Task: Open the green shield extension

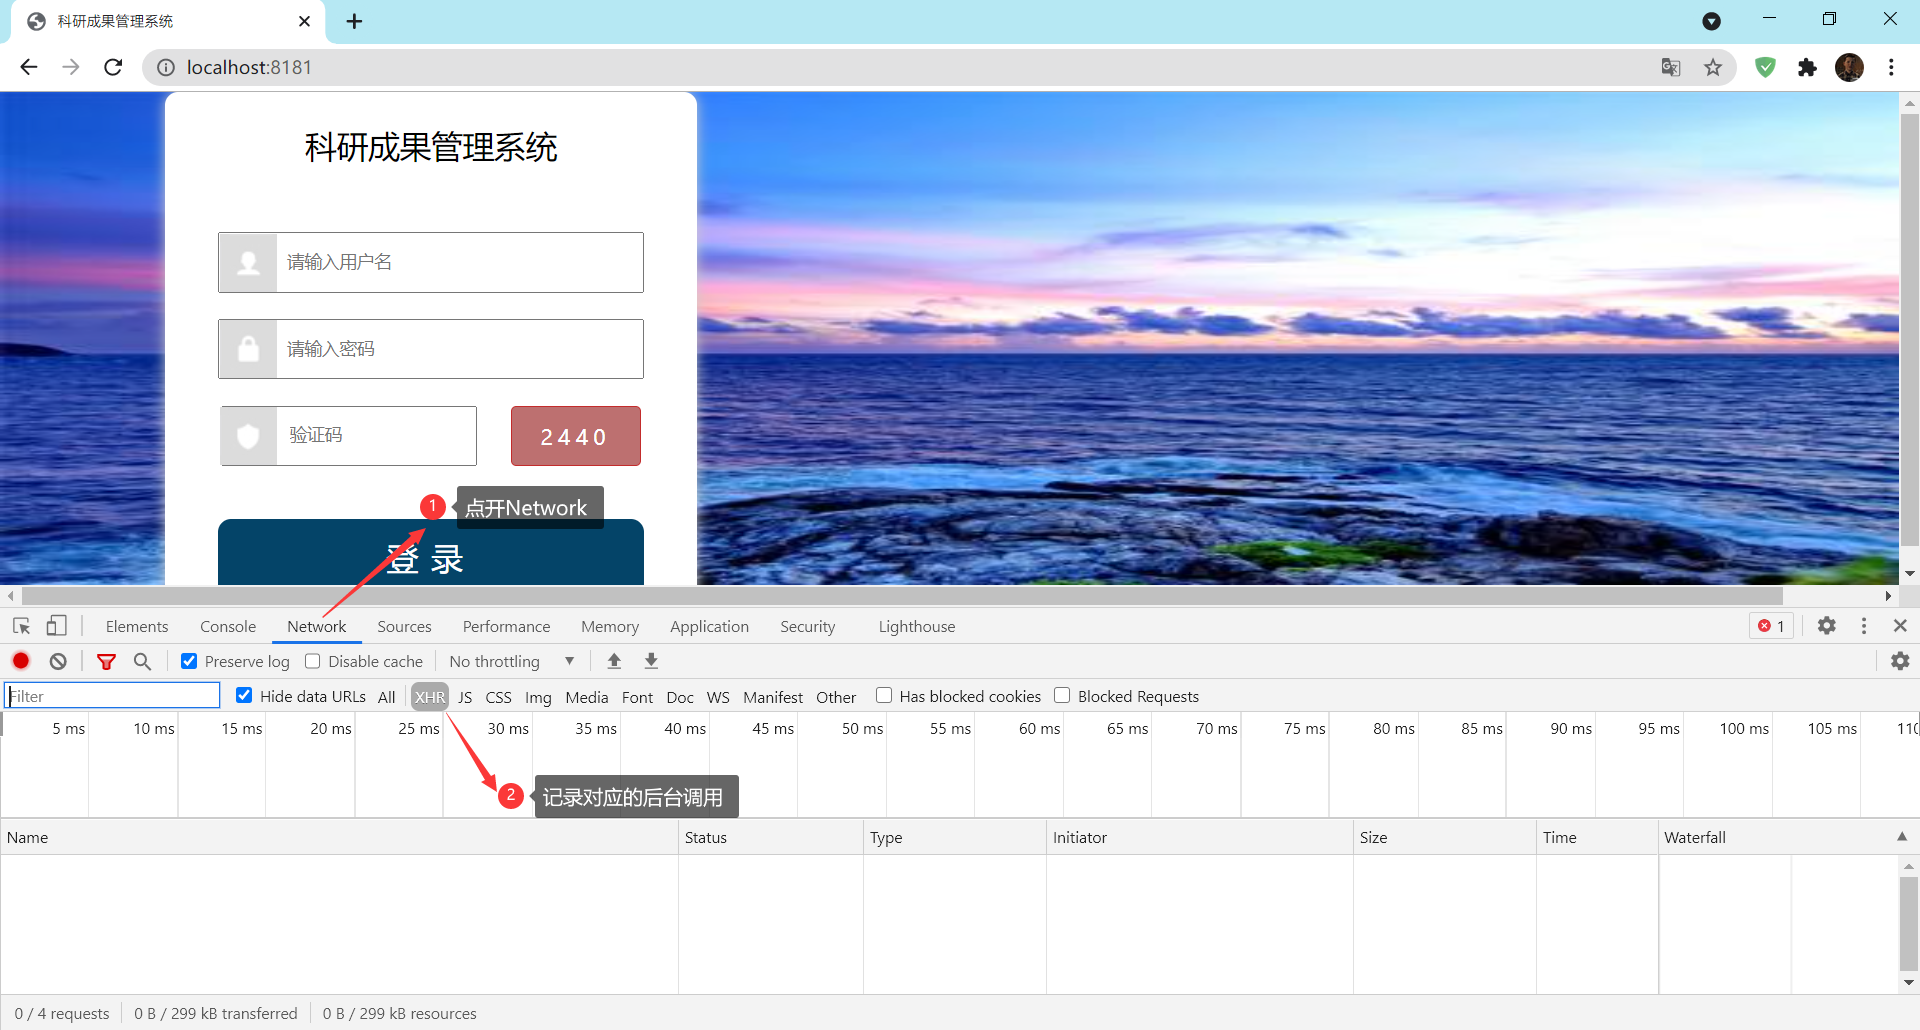Action: point(1765,67)
